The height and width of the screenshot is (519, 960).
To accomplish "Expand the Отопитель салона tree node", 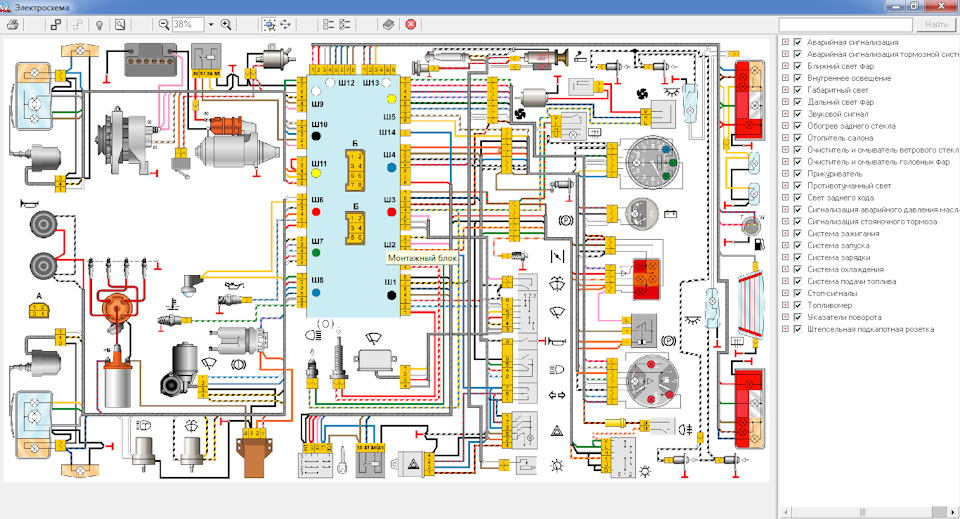I will 786,138.
